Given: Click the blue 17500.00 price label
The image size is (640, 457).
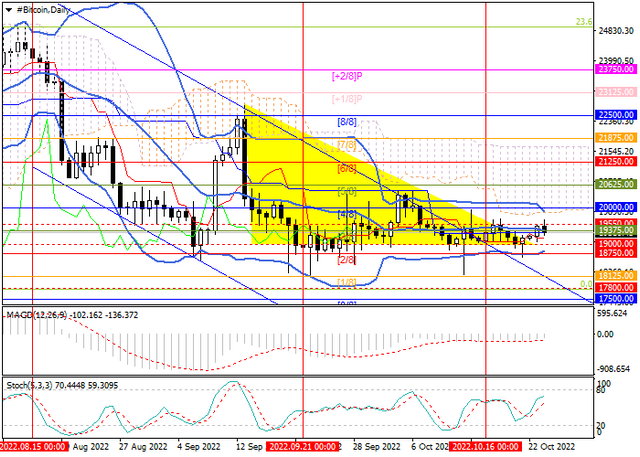Looking at the screenshot, I should click(616, 299).
